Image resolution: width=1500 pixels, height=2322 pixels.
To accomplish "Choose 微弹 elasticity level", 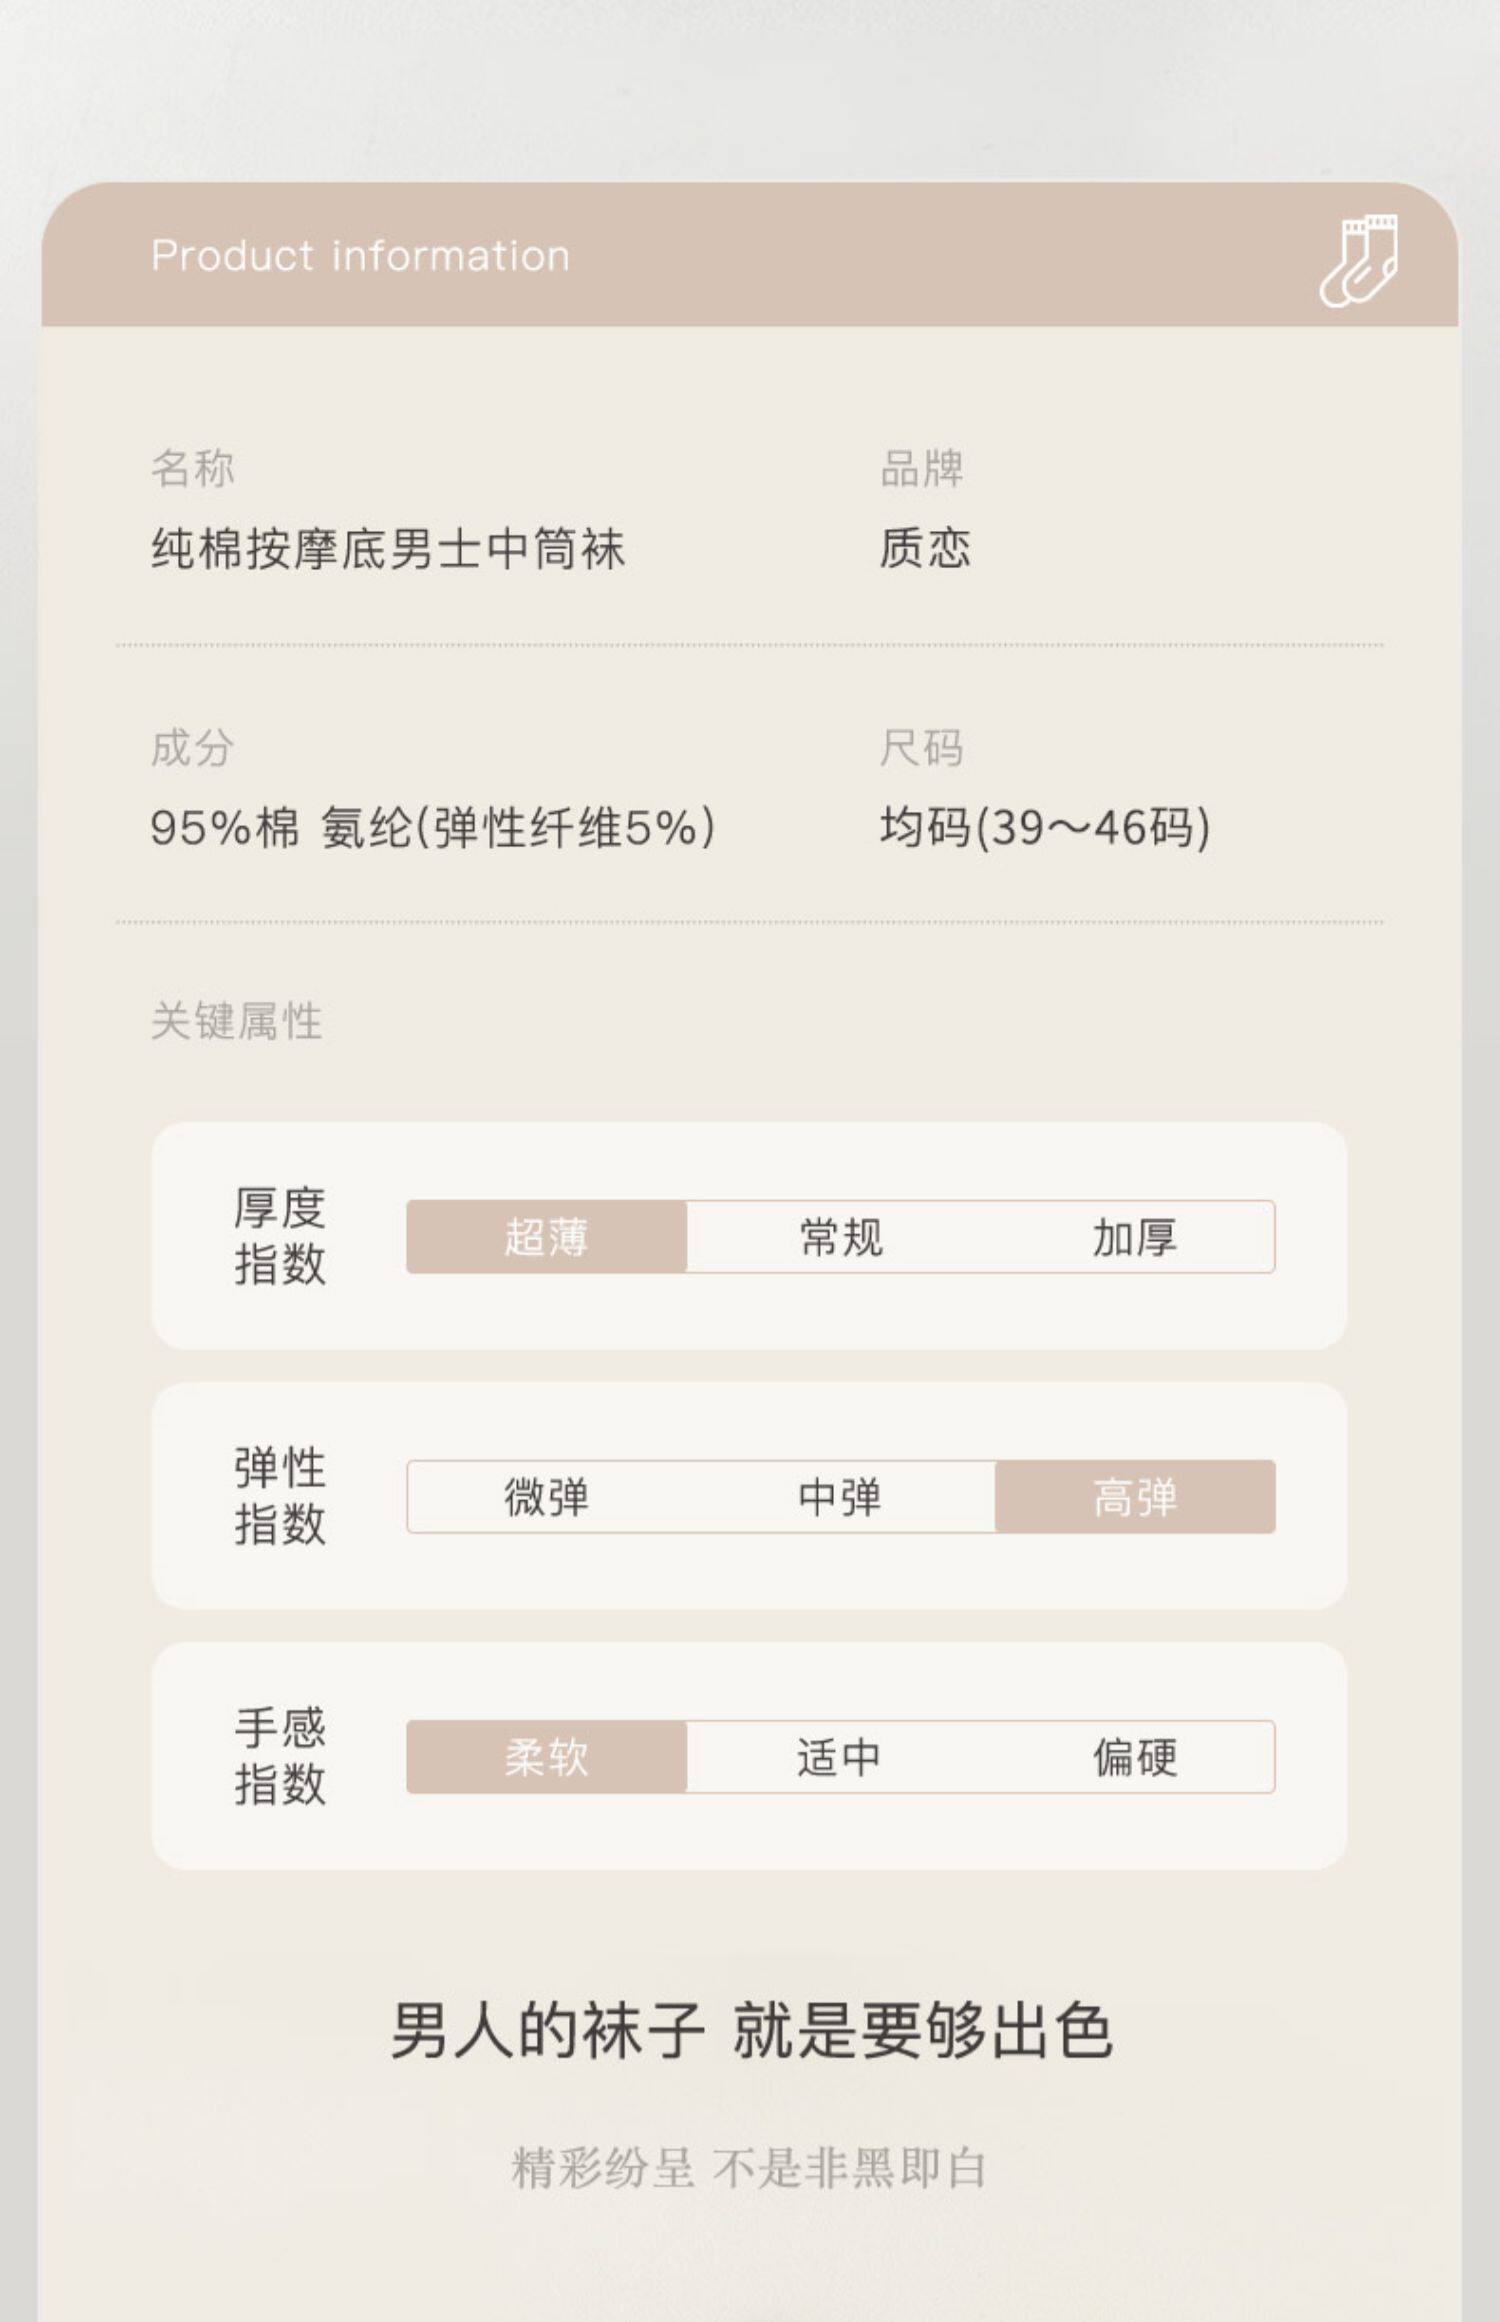I will click(546, 1497).
